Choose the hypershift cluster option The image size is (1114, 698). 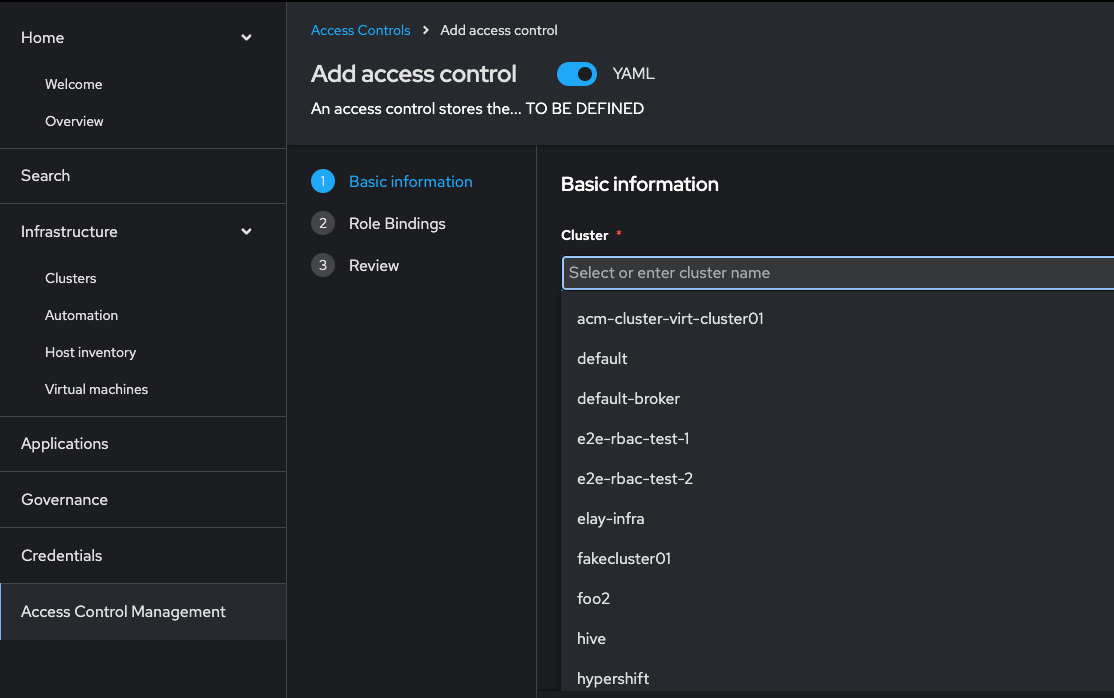(x=613, y=679)
